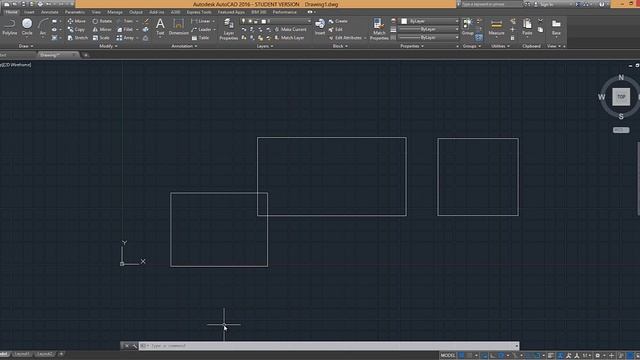Click Edit Attributes button
640x360 pixels.
[x=345, y=38]
